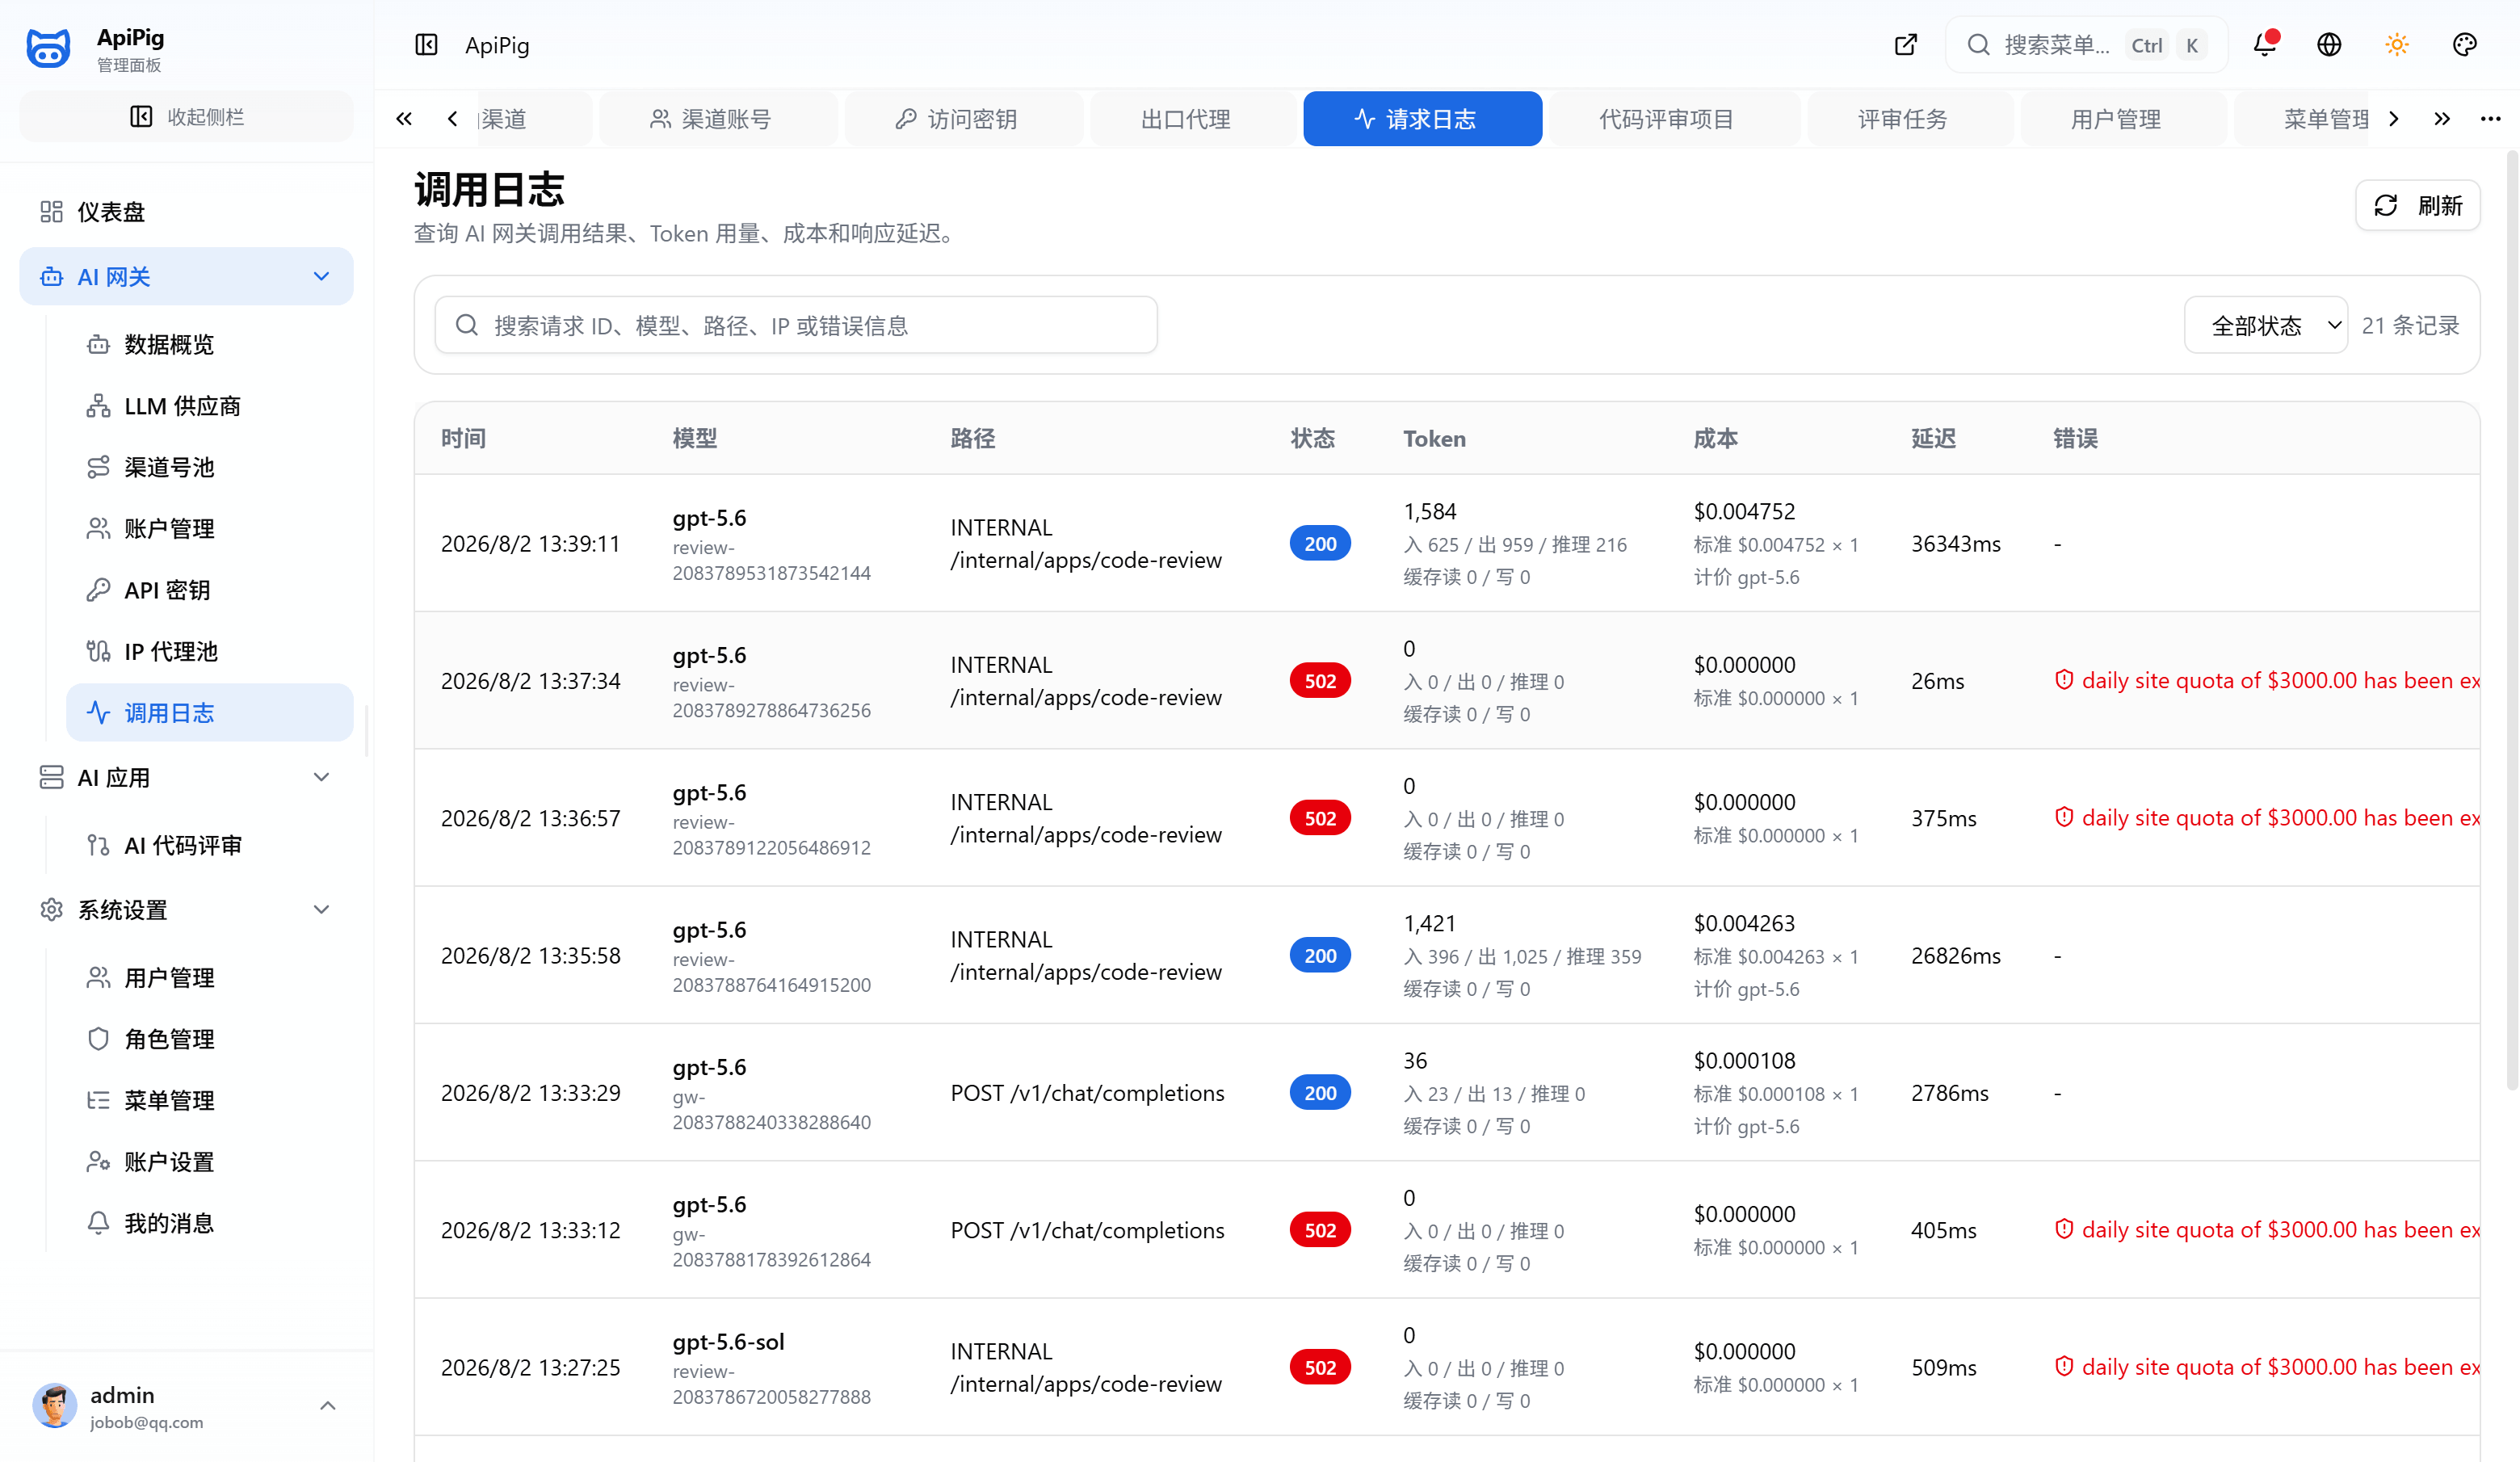Open IP 代理池 in sidebar
2520x1462 pixels.
210,652
